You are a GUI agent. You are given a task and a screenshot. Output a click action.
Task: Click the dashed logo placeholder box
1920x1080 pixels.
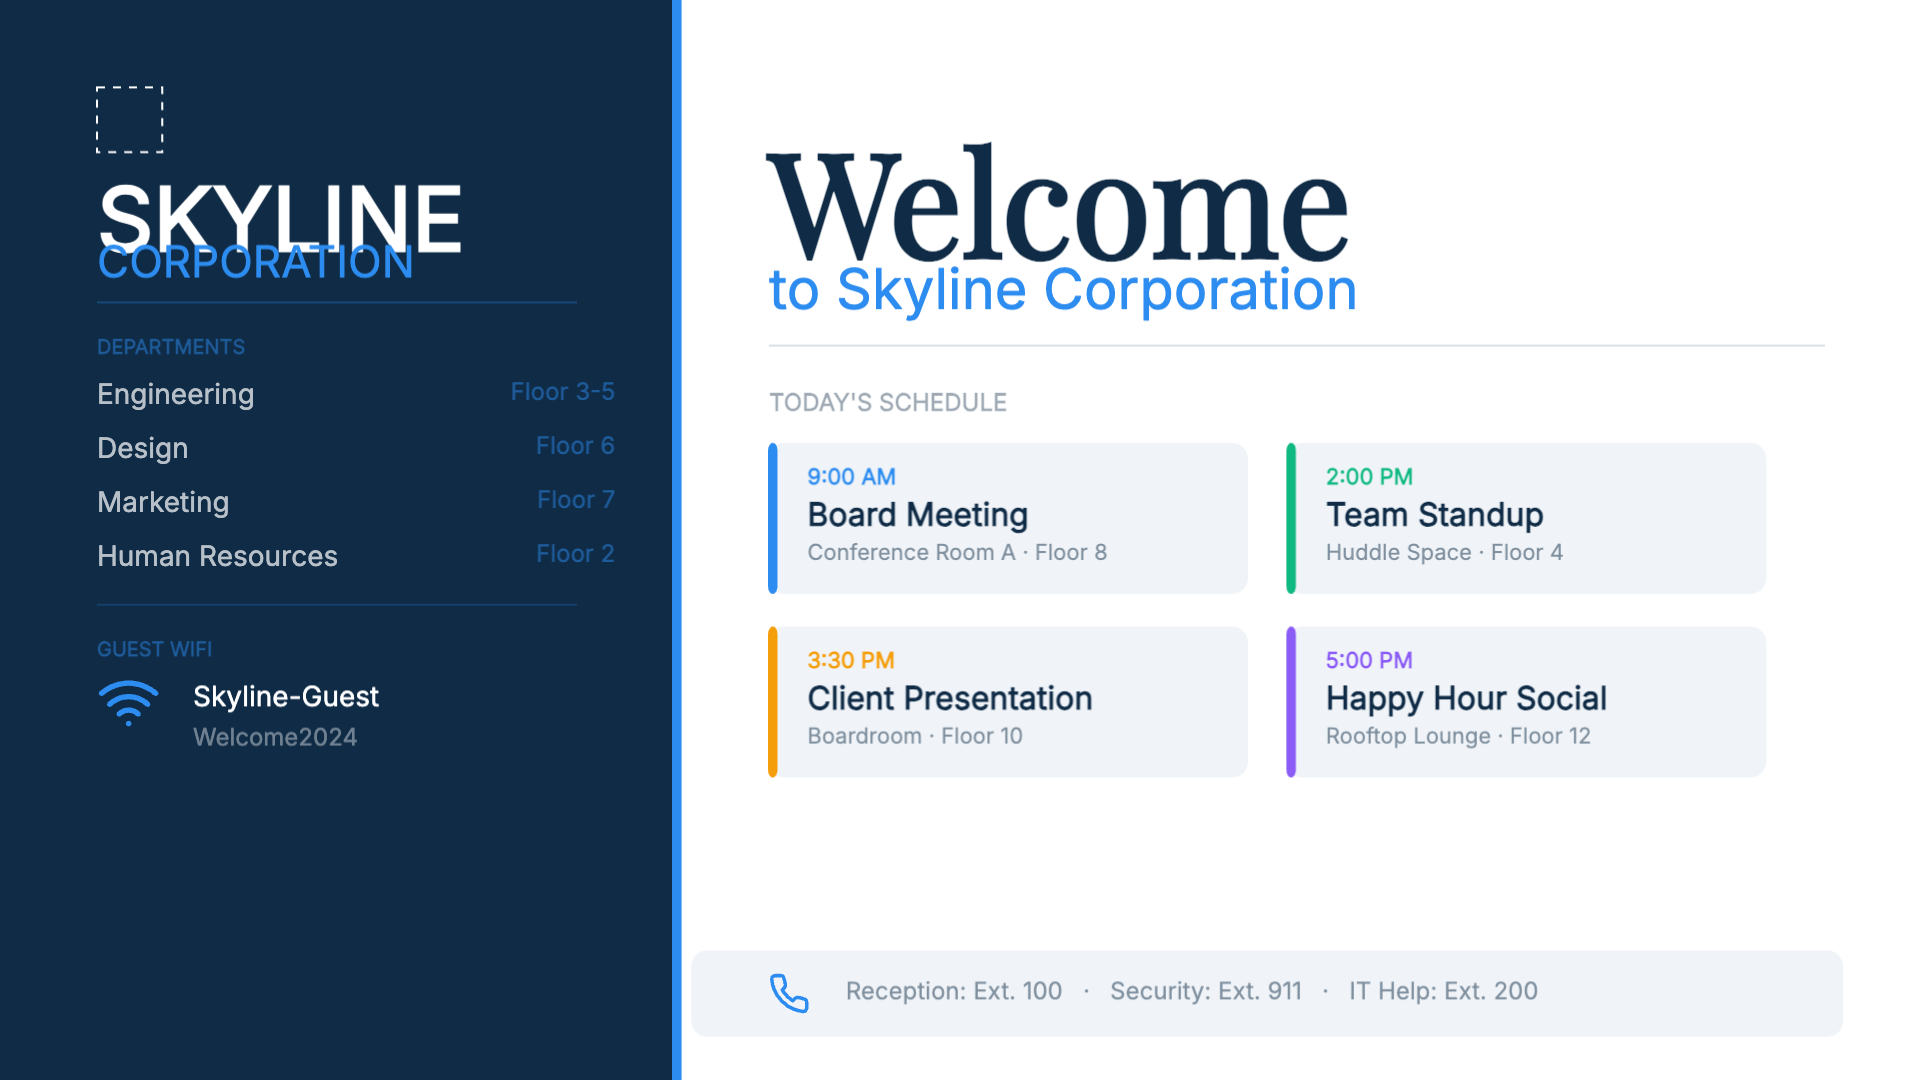point(129,119)
